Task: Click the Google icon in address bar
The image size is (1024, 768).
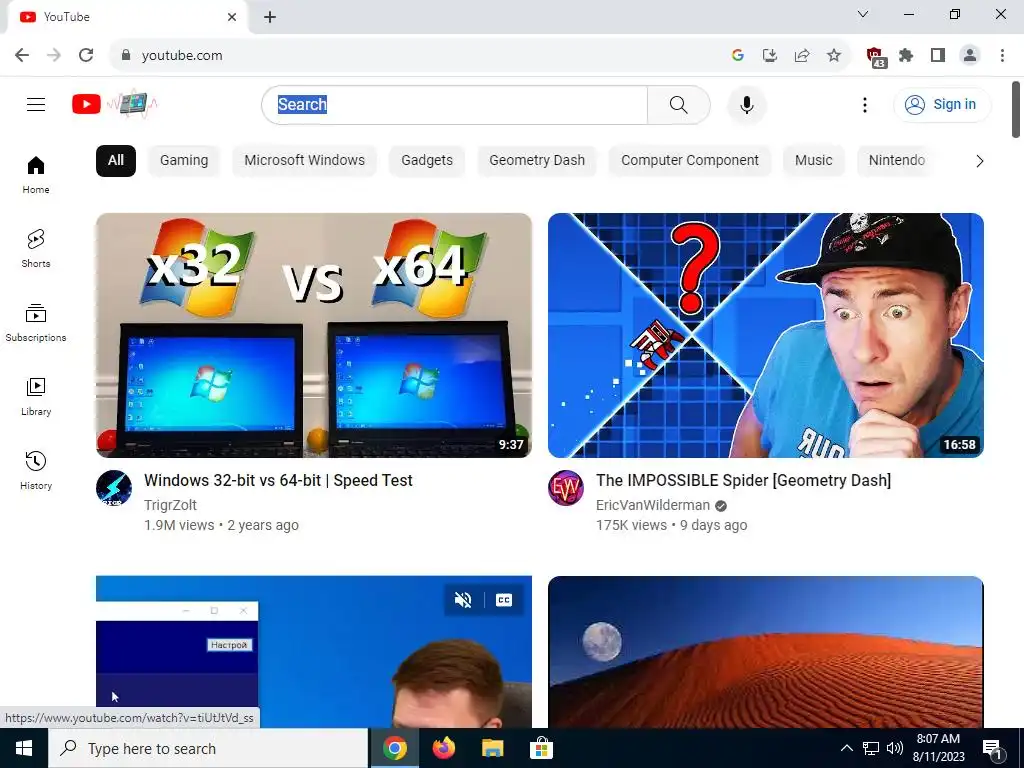Action: [738, 56]
